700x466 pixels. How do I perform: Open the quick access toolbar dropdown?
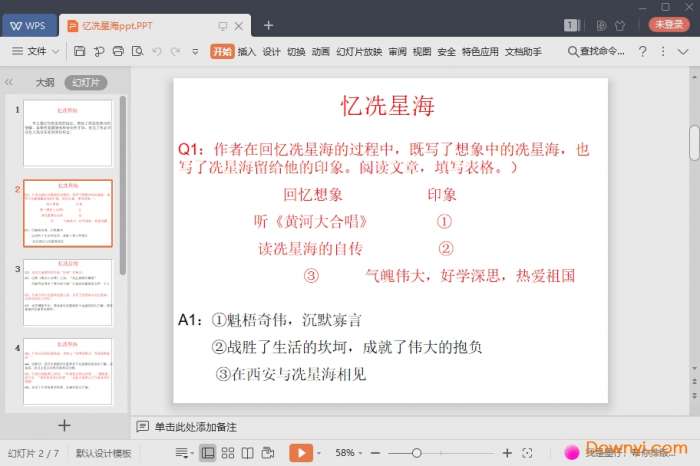point(195,52)
